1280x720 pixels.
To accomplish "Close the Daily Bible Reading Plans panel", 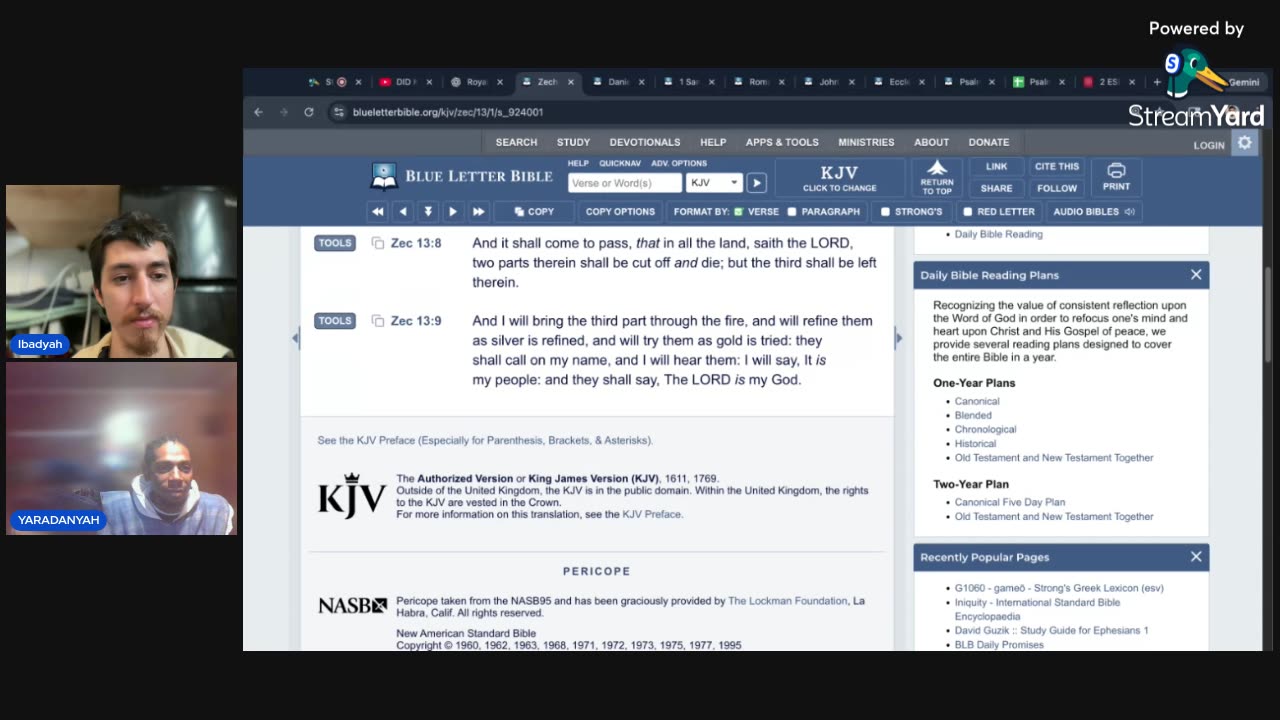I will (1196, 275).
